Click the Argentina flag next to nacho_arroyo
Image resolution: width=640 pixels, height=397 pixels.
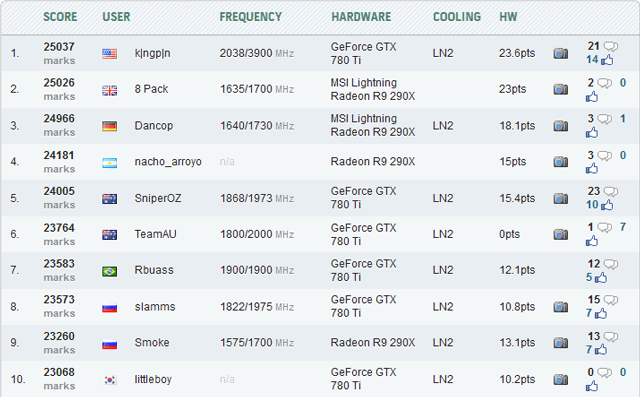coord(109,163)
